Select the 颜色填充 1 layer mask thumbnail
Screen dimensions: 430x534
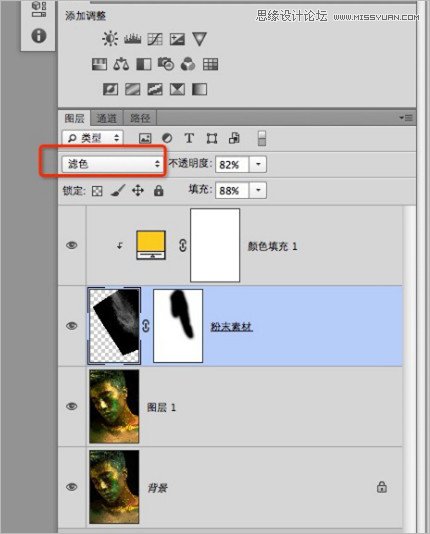coord(215,245)
